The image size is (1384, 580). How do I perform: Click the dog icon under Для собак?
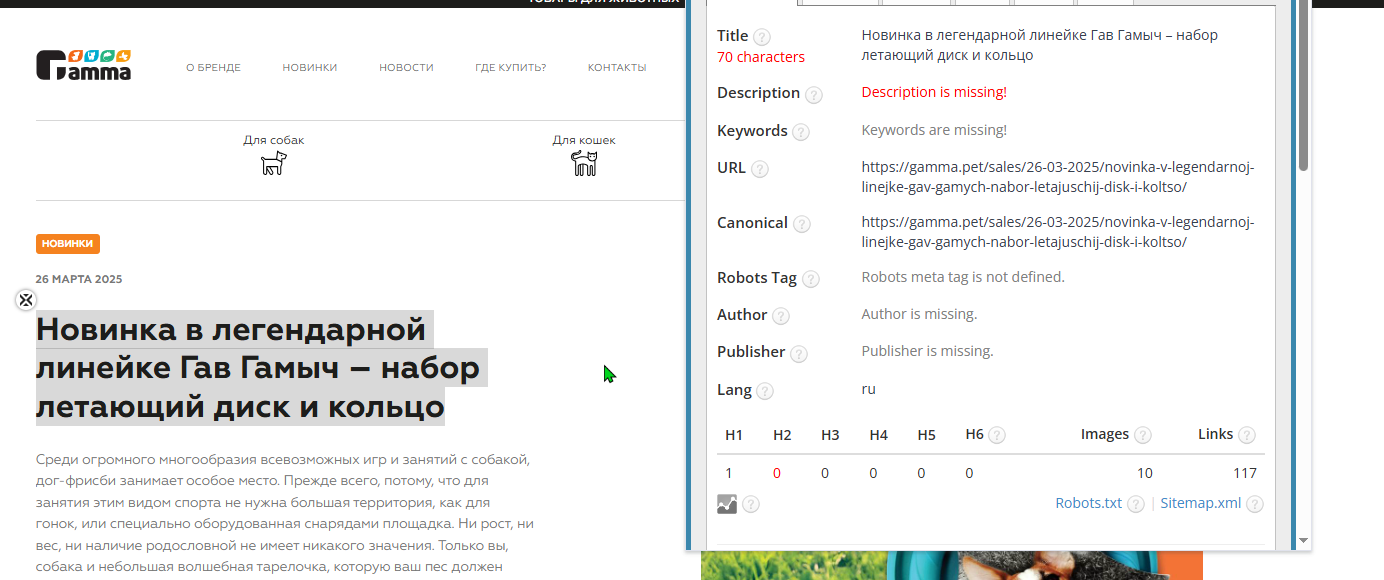274,163
